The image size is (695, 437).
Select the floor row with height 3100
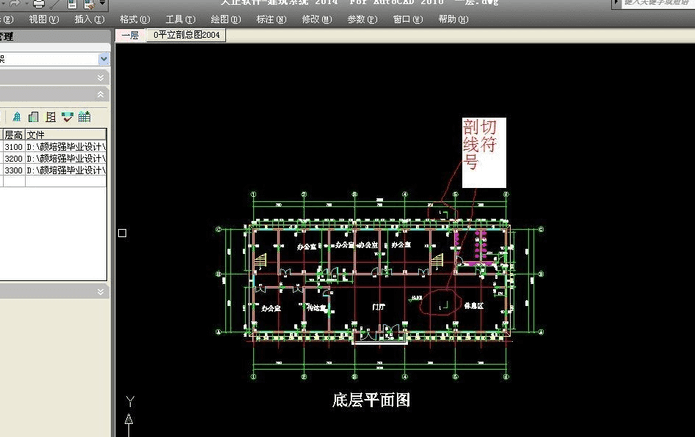point(53,146)
